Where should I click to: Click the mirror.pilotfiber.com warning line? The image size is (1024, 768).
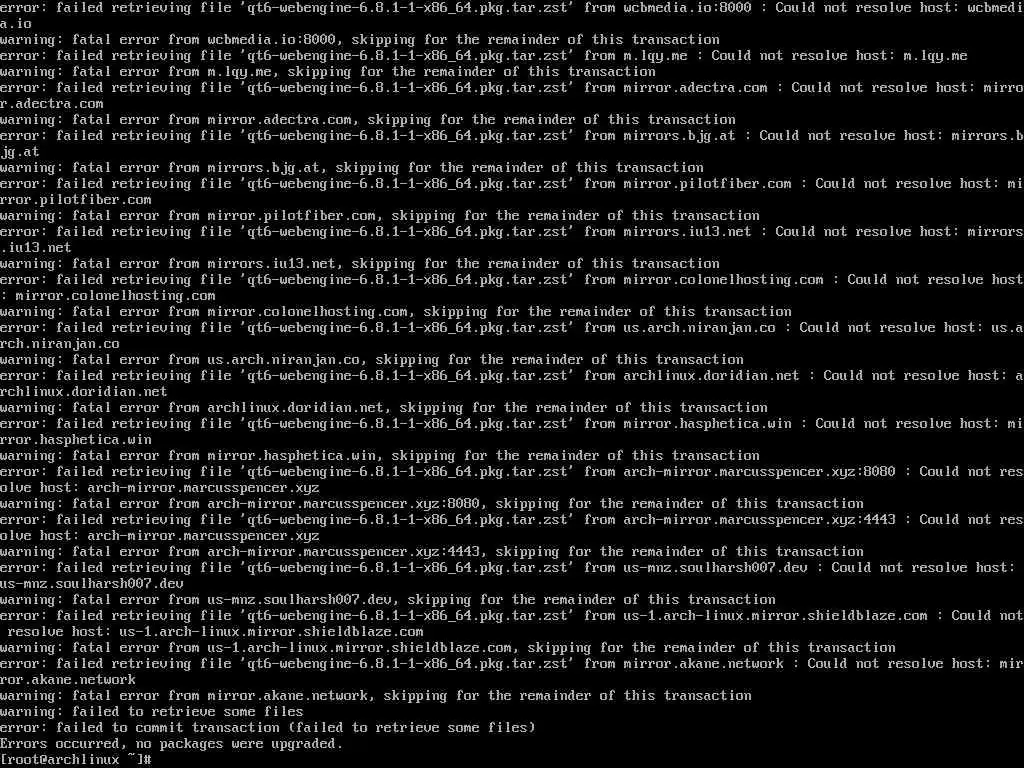click(379, 215)
